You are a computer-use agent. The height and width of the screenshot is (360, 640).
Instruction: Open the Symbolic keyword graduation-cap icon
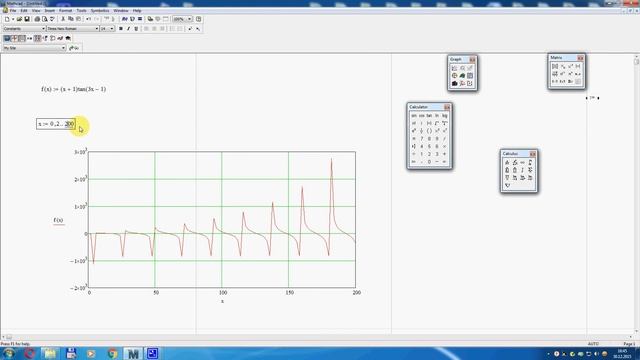click(68, 38)
